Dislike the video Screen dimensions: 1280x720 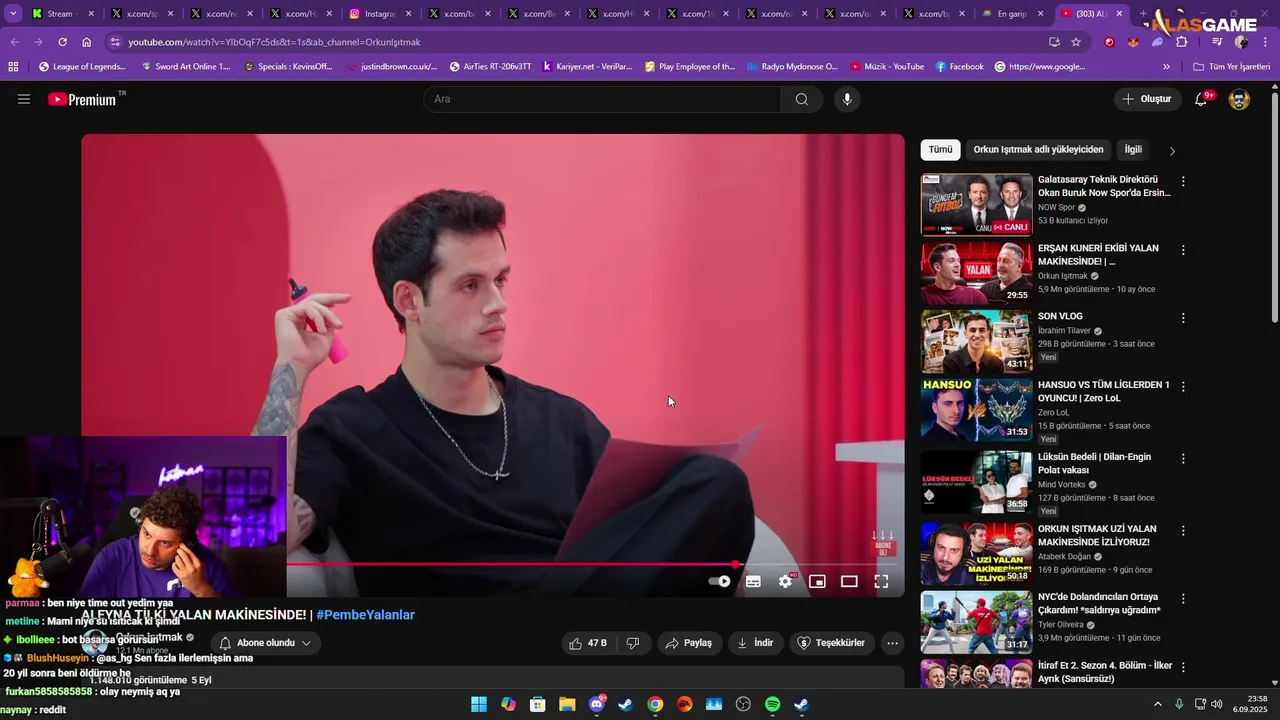point(633,643)
